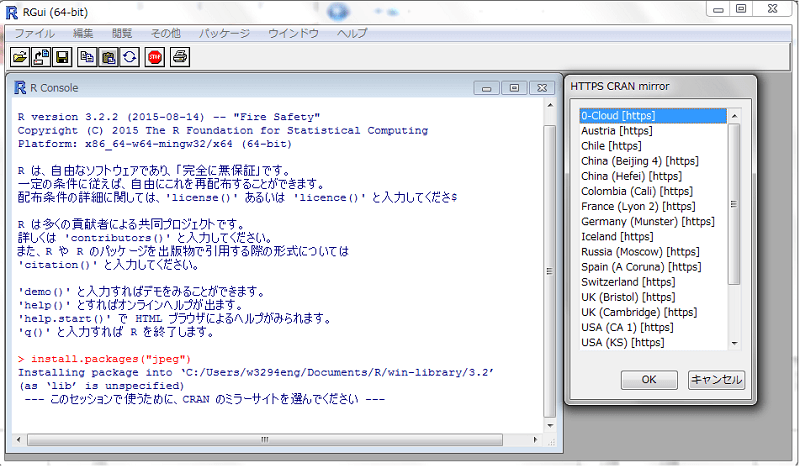
Task: Click R Console horizontal scroll-left arrow
Action: pyautogui.click(x=19, y=439)
